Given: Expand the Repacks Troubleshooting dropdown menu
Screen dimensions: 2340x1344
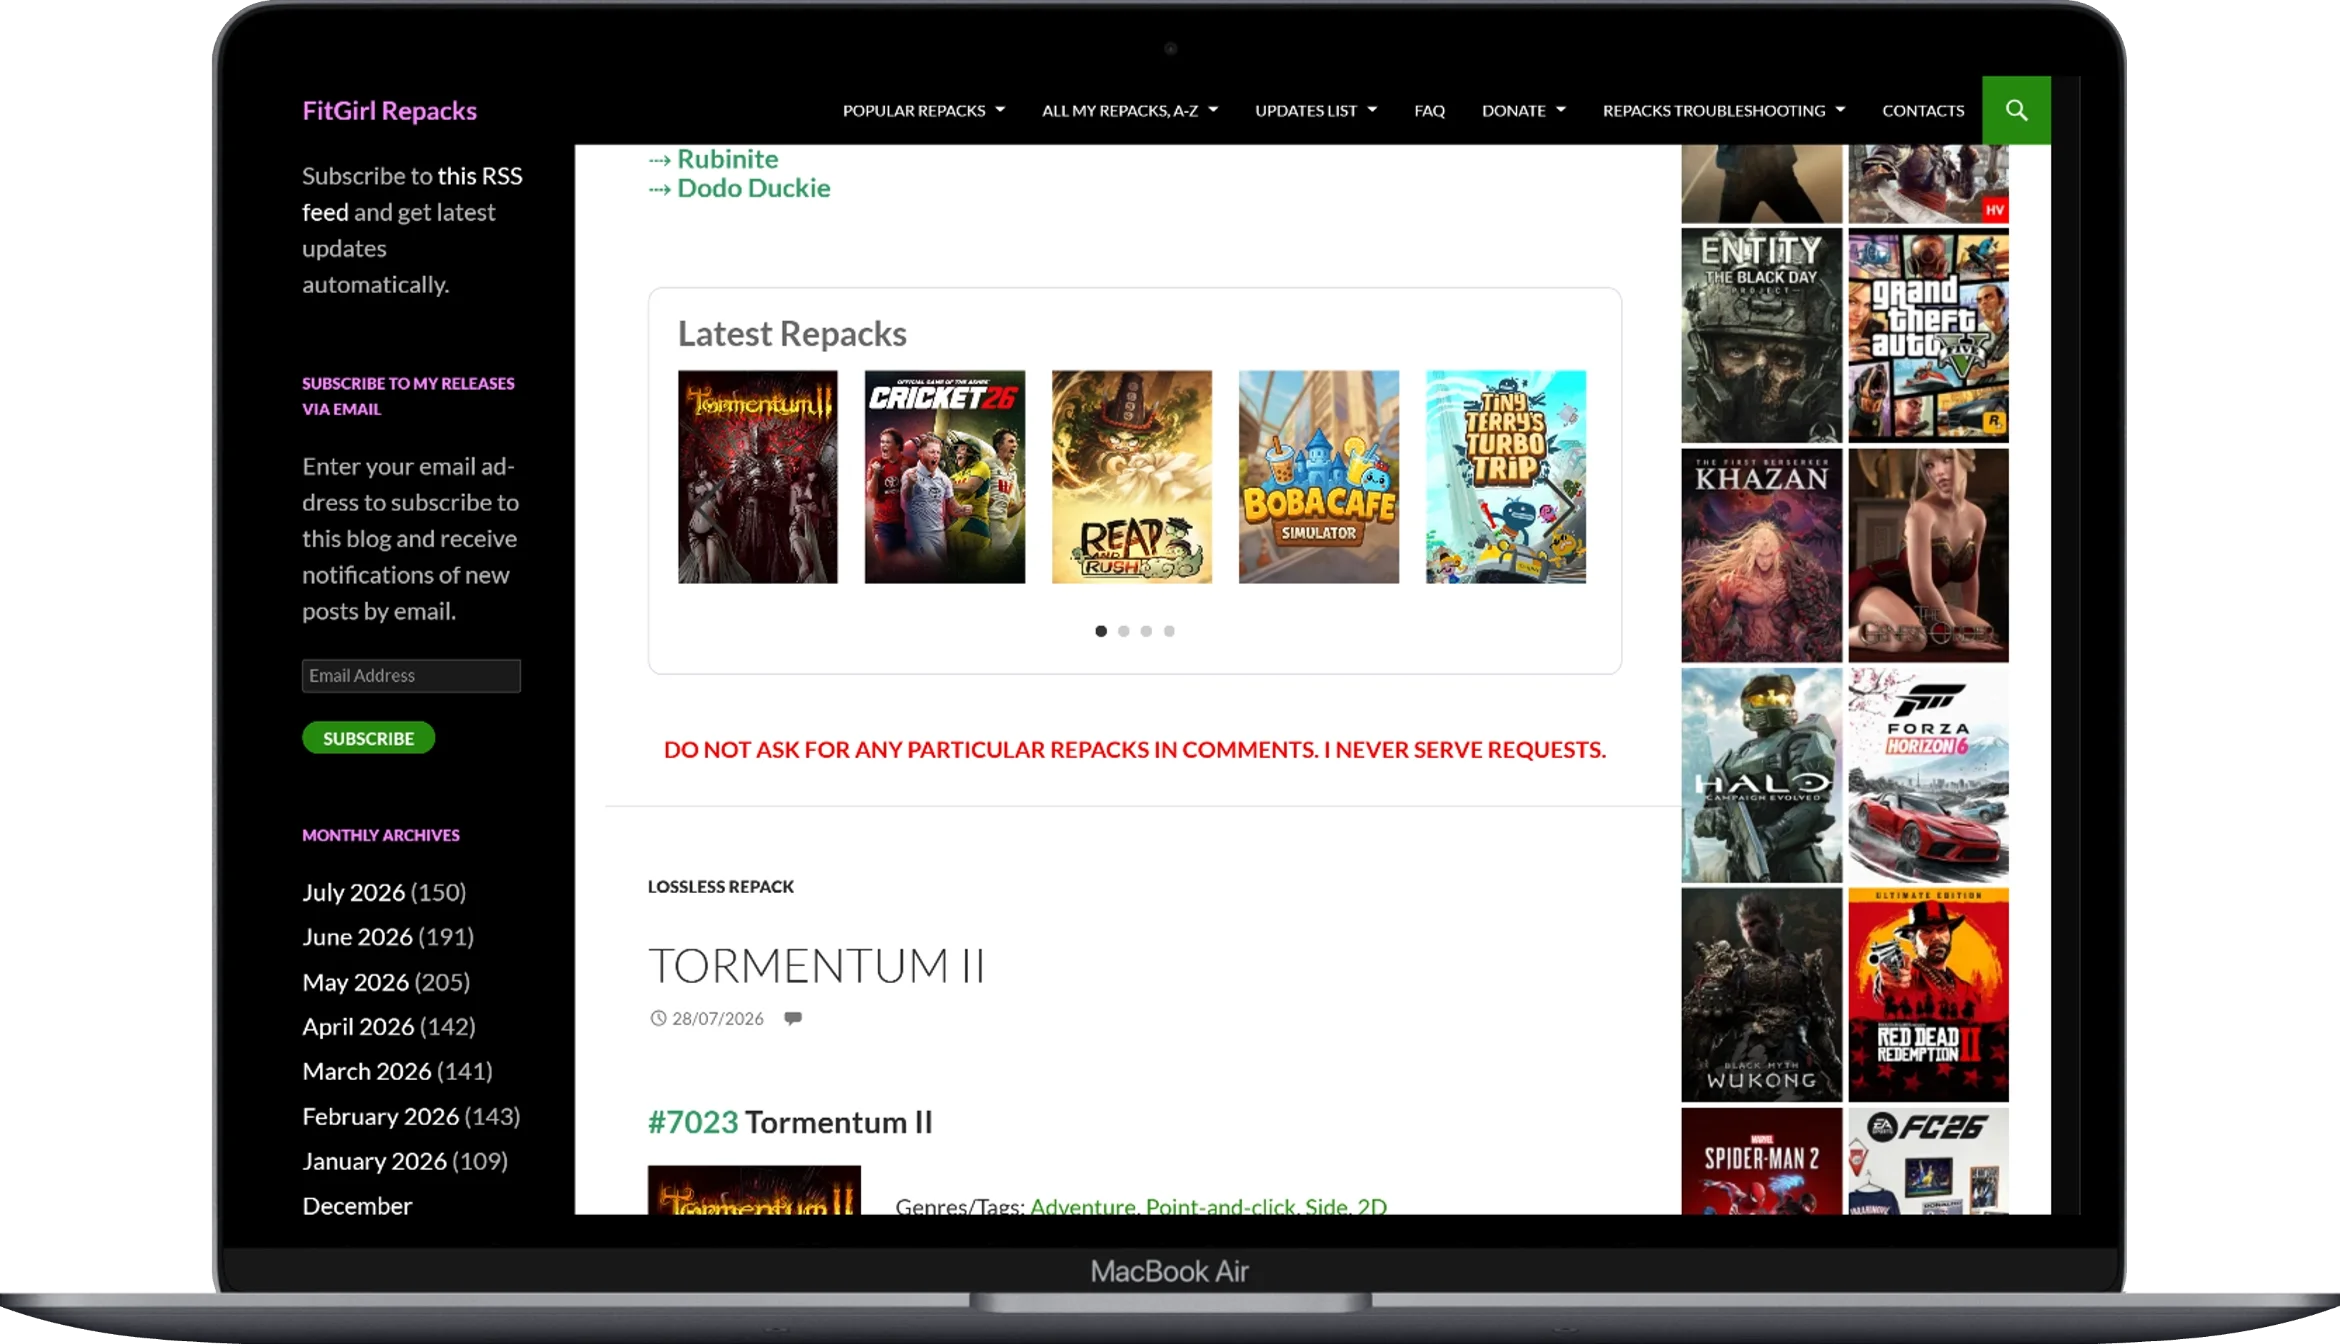Looking at the screenshot, I should pyautogui.click(x=1724, y=111).
